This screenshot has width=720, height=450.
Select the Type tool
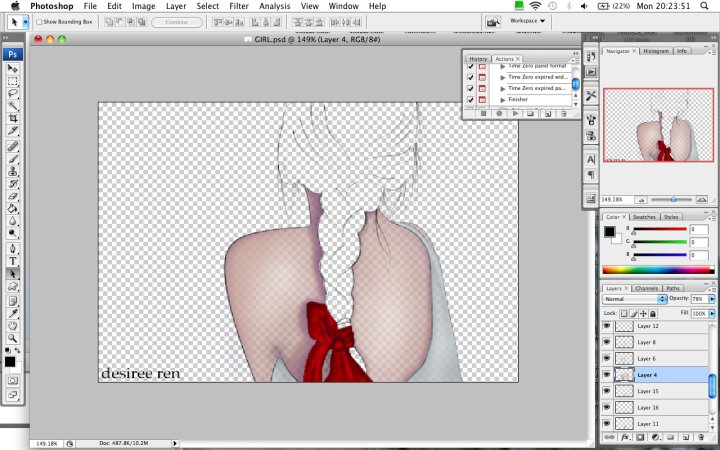12,261
